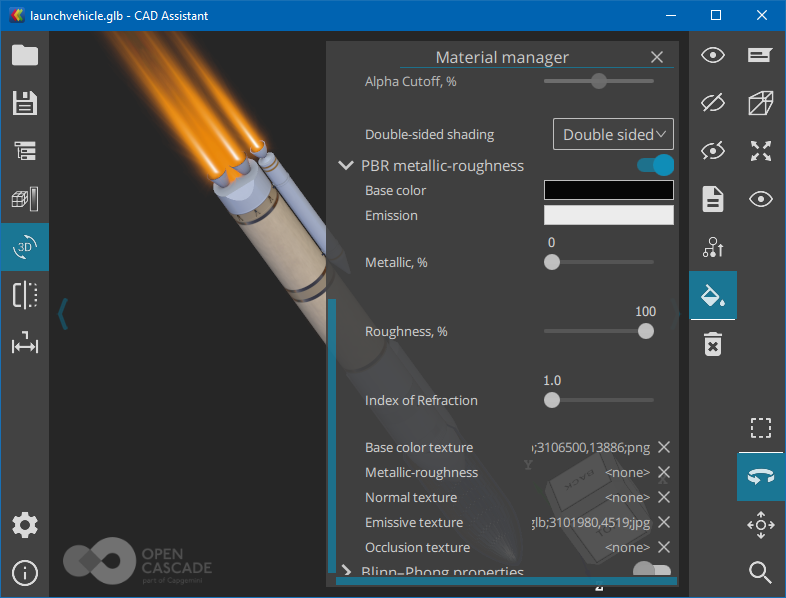Image resolution: width=786 pixels, height=598 pixels.
Task: Click the black Base color swatch
Action: tap(608, 190)
